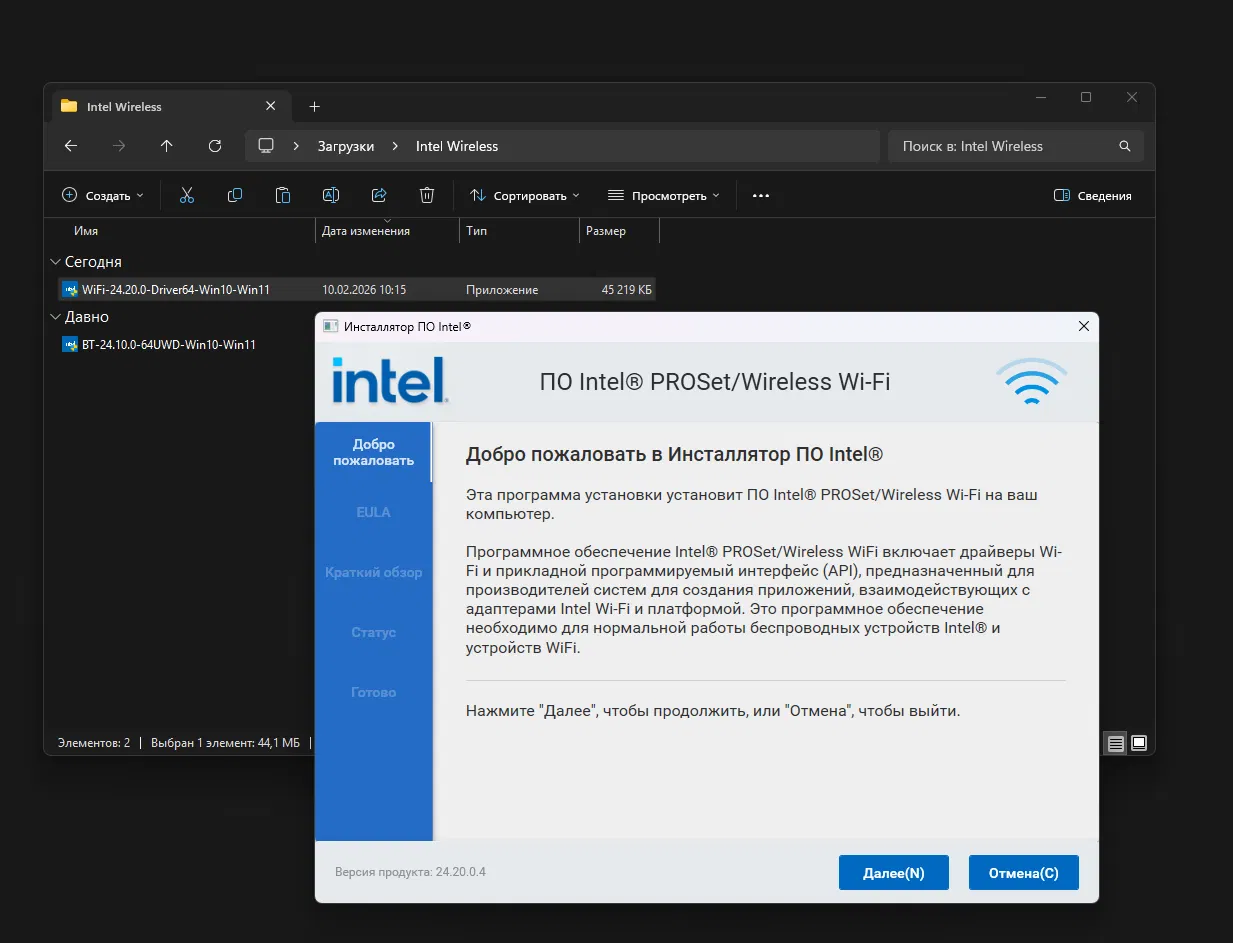Open the Просмотреть dropdown
The image size is (1233, 943).
tap(664, 195)
